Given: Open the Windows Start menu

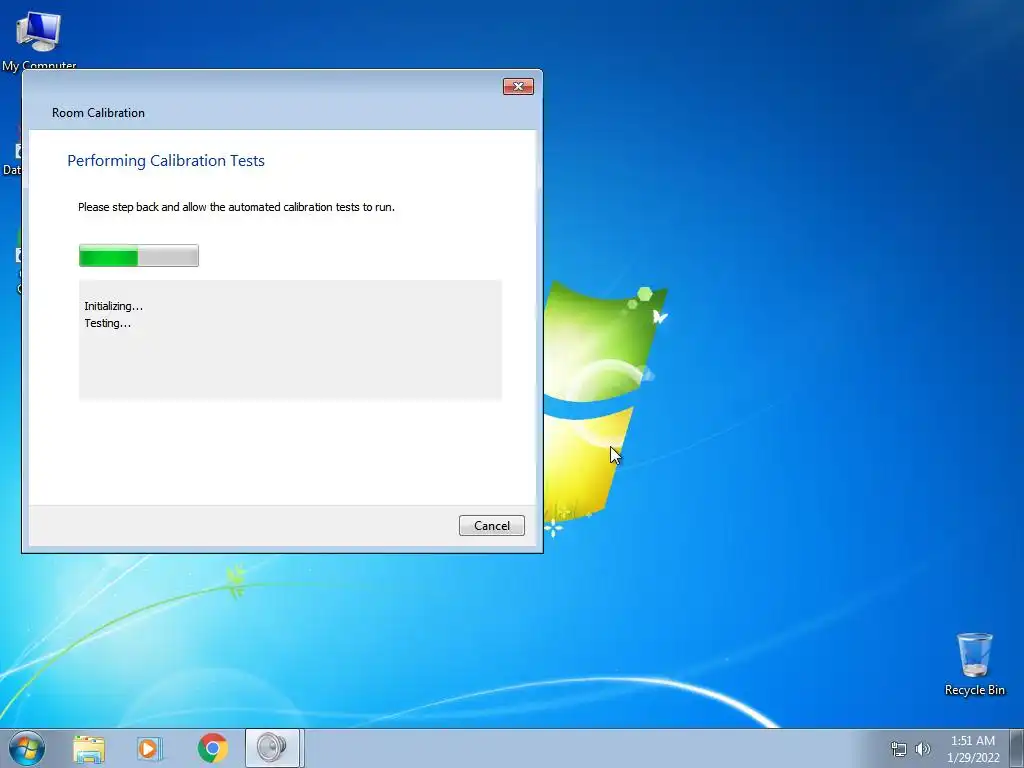Looking at the screenshot, I should click(27, 748).
